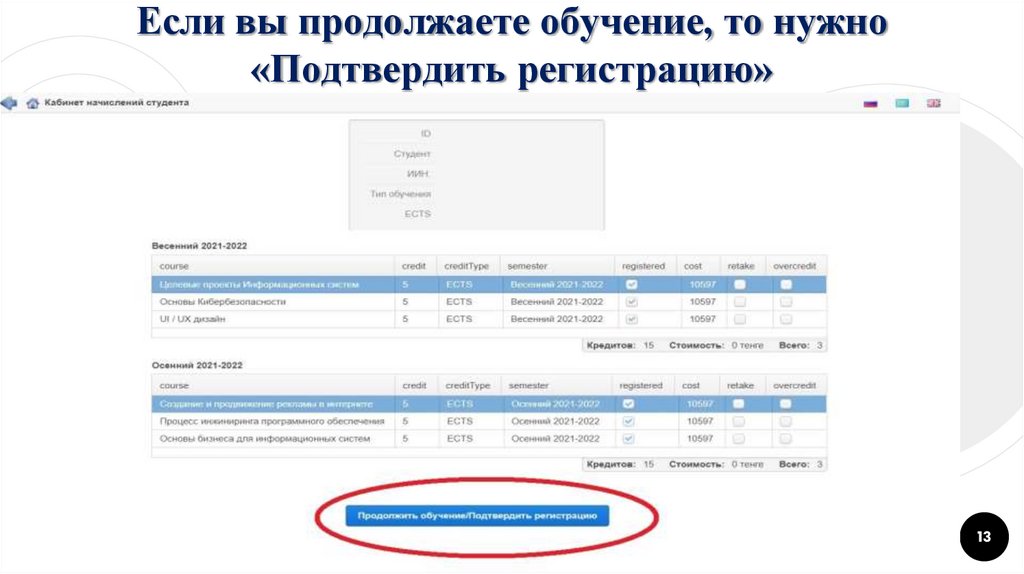This screenshot has width=1024, height=574.
Task: Toggle registered checkbox for Основы бизнеса для информационных систем
Action: [628, 439]
